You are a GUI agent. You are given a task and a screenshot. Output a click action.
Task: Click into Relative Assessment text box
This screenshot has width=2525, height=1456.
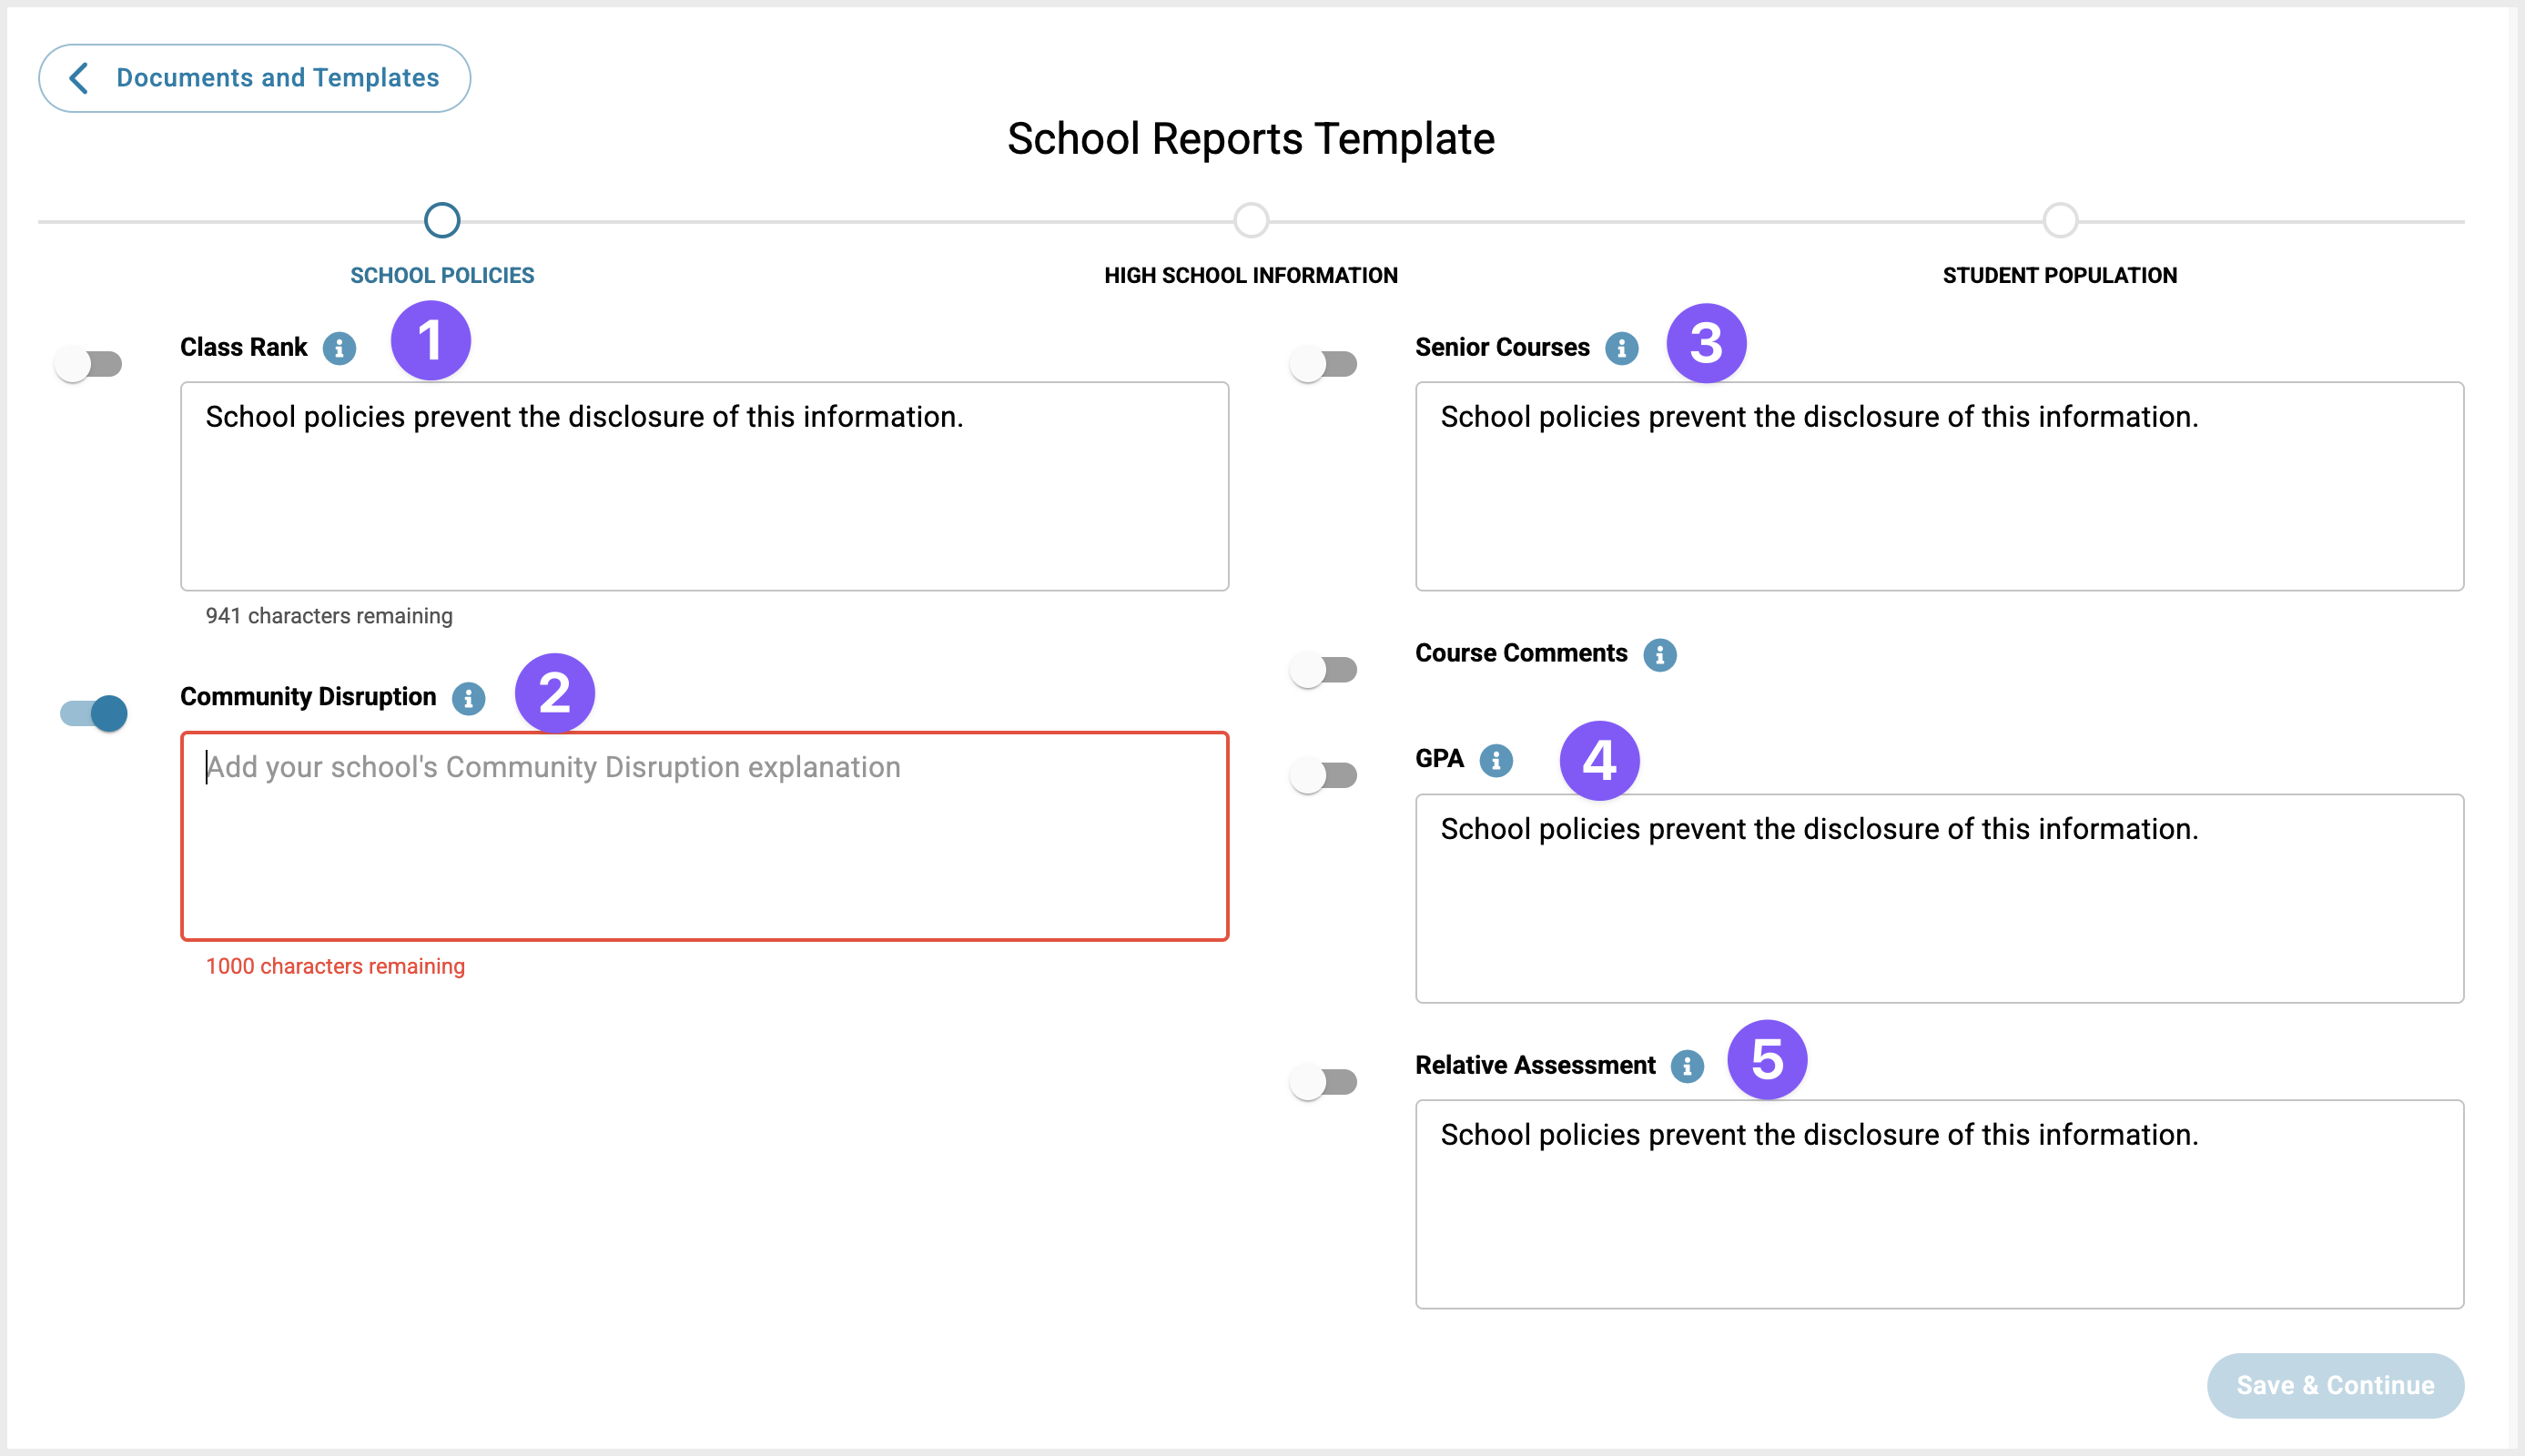click(1939, 1204)
